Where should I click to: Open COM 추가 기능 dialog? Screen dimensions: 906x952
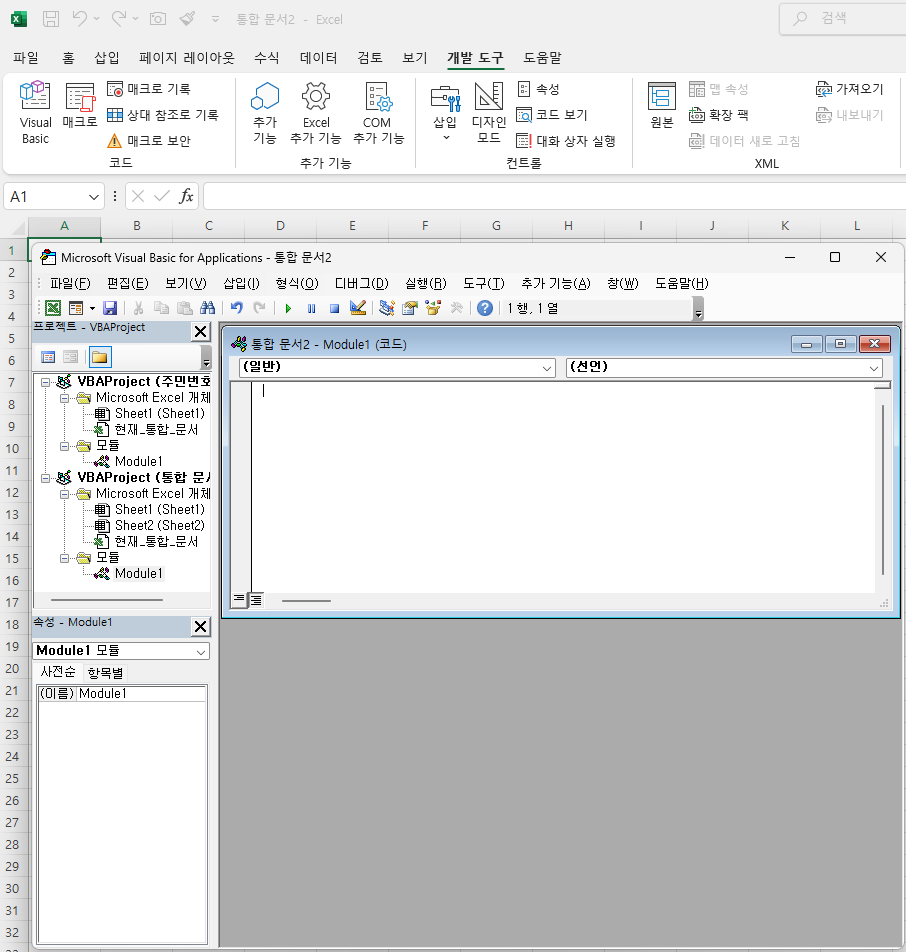[x=379, y=113]
